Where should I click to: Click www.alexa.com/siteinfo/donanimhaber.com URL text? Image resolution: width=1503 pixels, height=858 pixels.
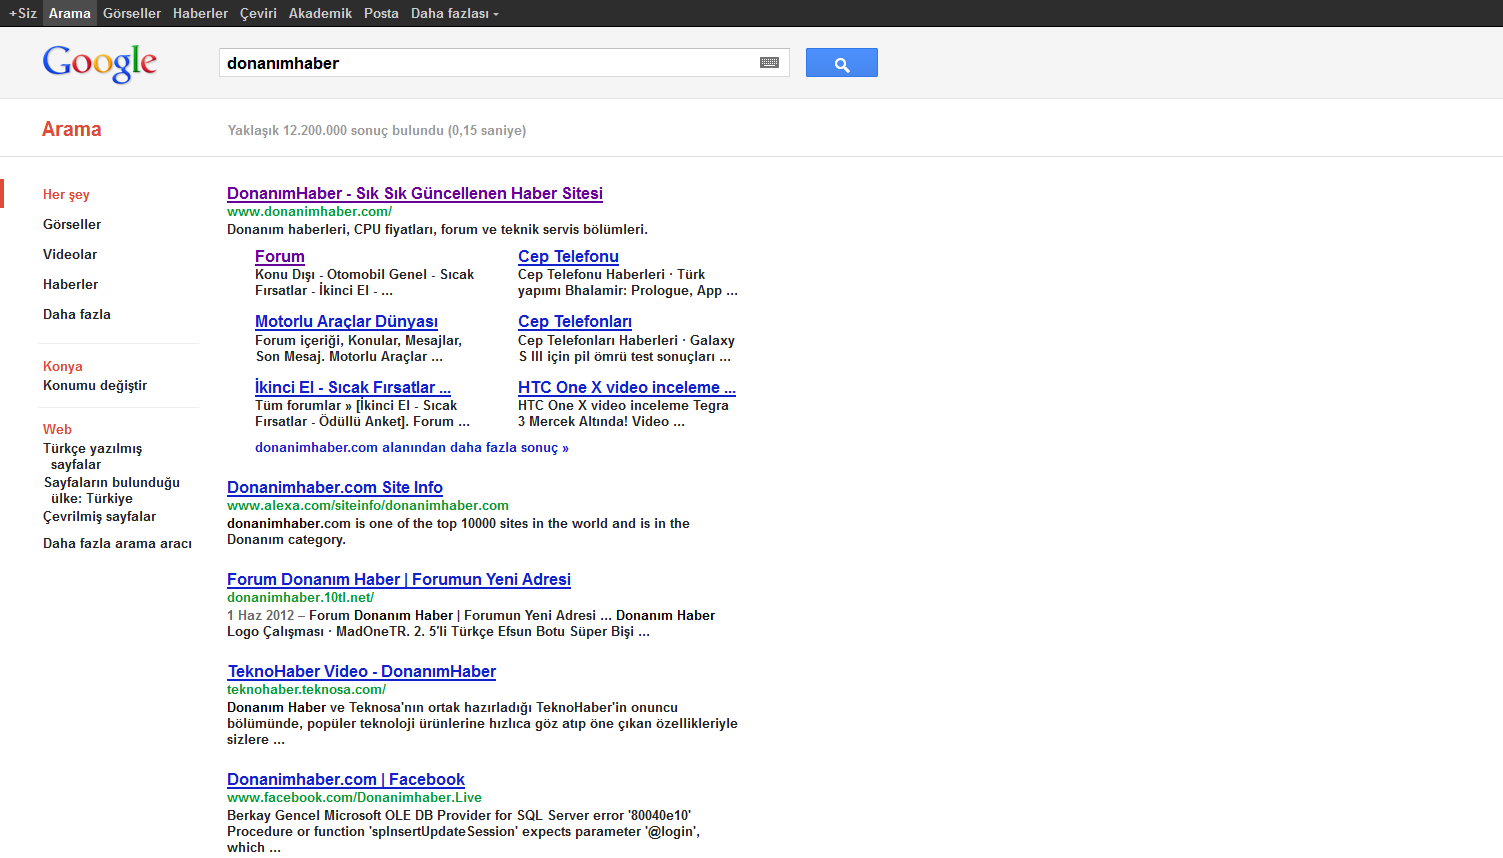click(368, 505)
